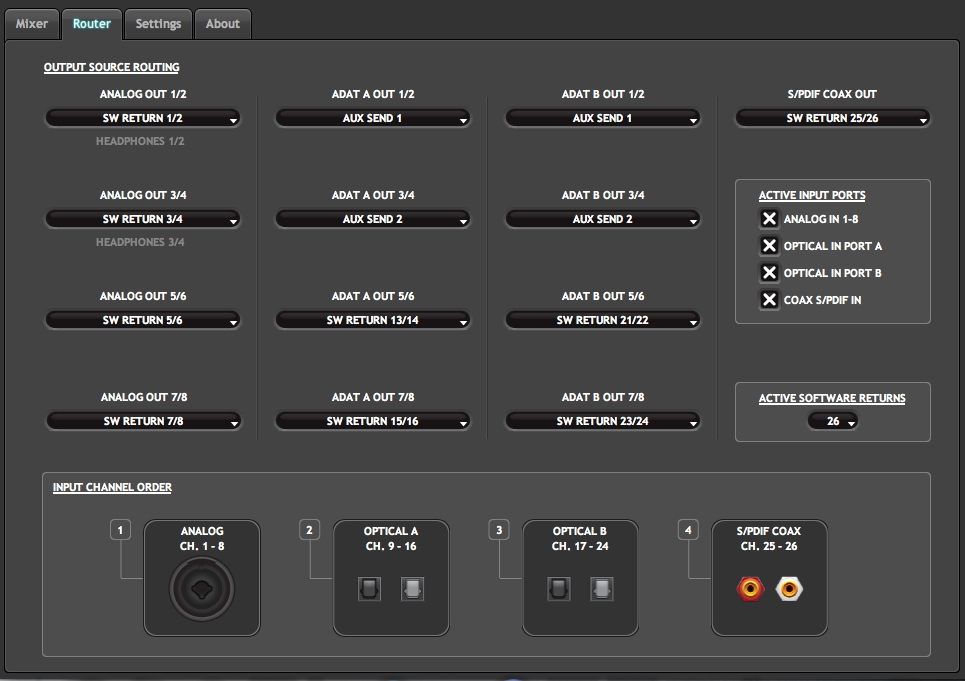Toggle Optical In Port A checkbox
The image size is (965, 681).
pyautogui.click(x=769, y=246)
